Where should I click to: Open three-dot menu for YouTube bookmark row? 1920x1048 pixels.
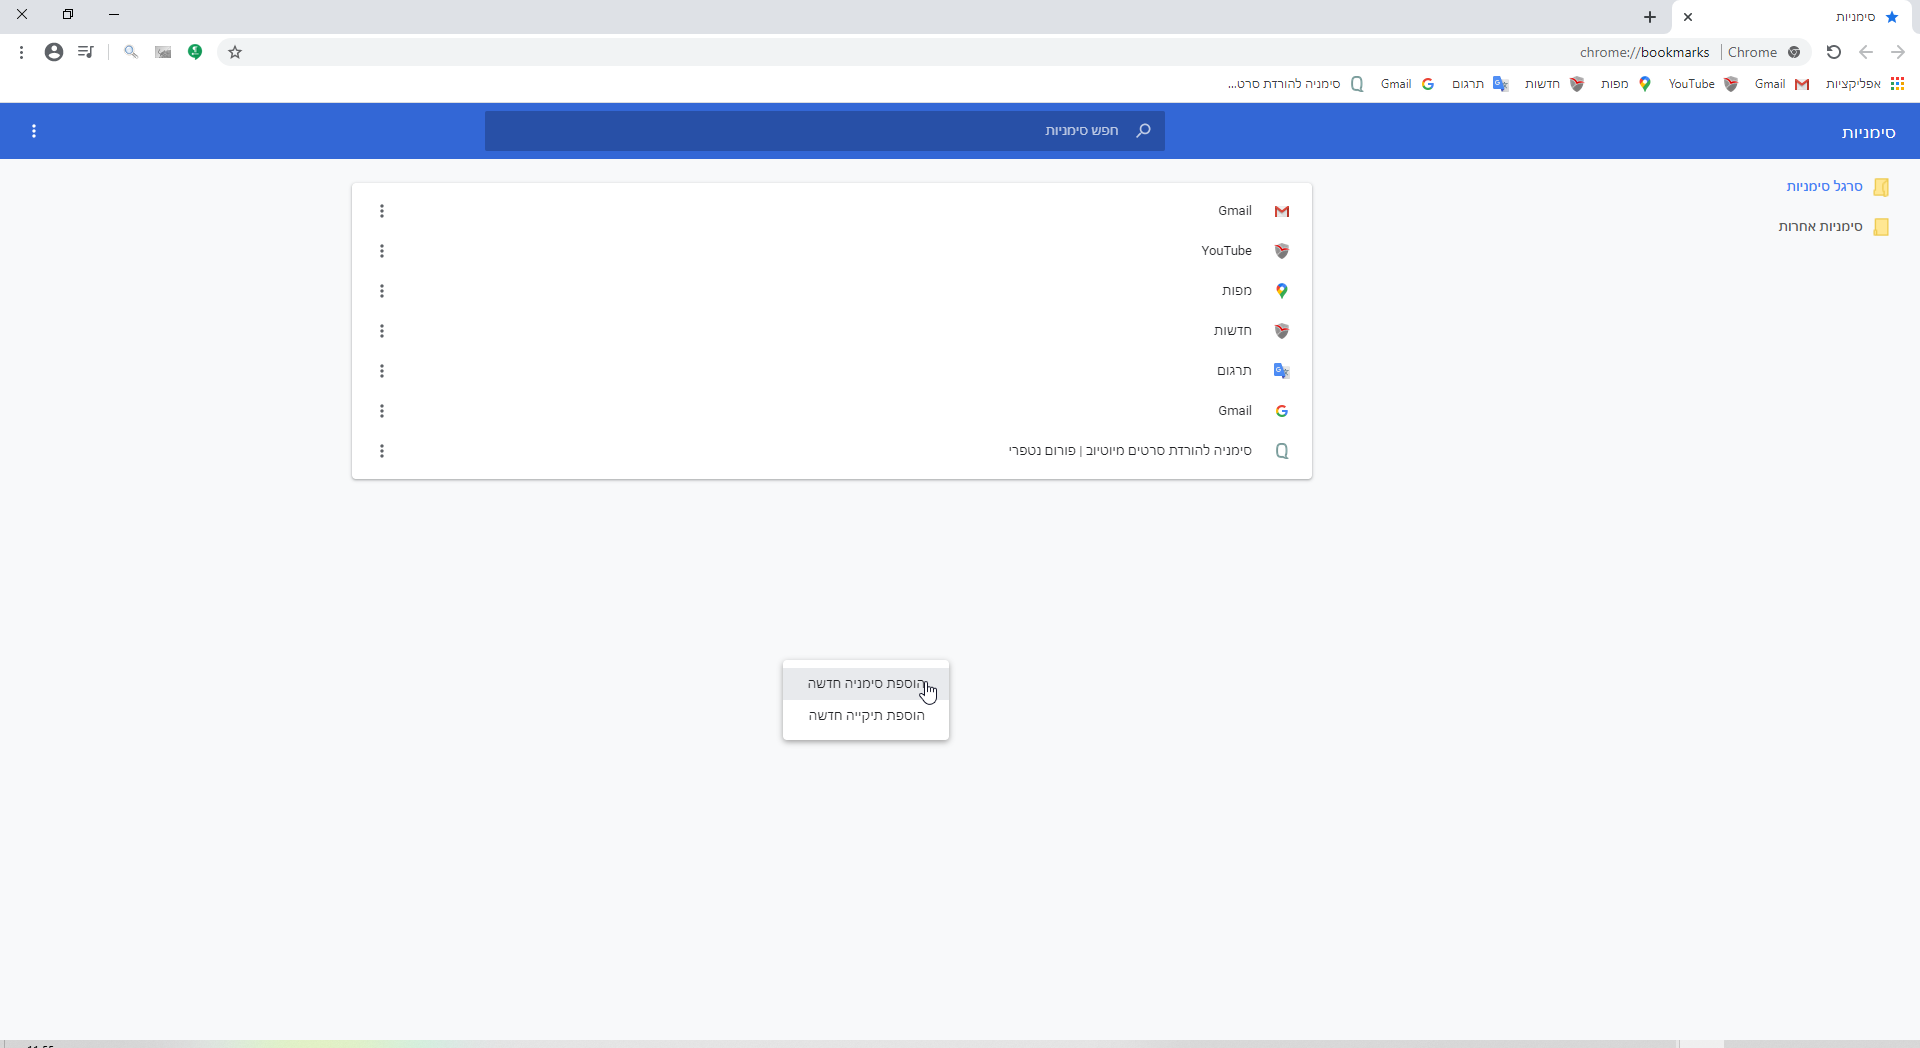pos(382,251)
